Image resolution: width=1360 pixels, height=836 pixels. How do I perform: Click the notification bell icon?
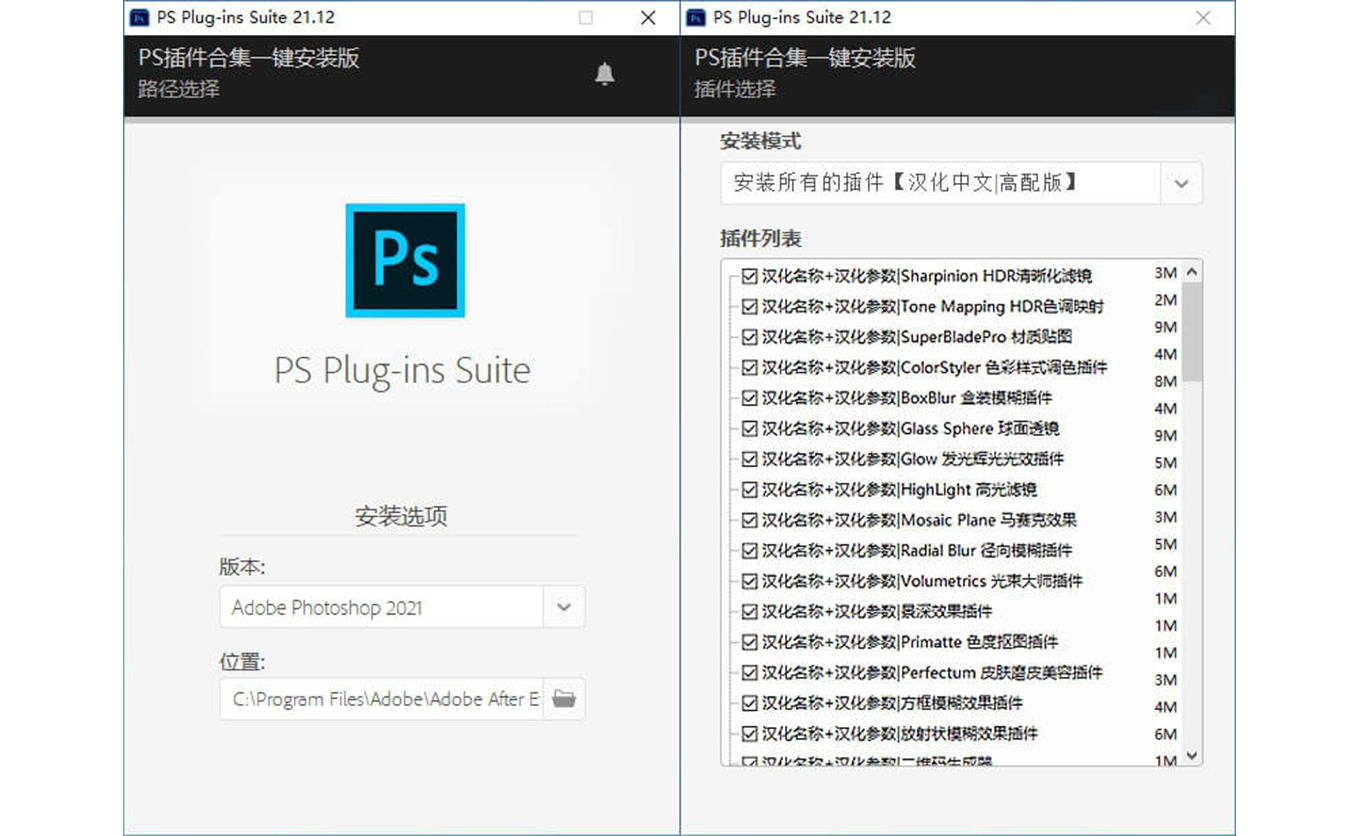click(605, 74)
